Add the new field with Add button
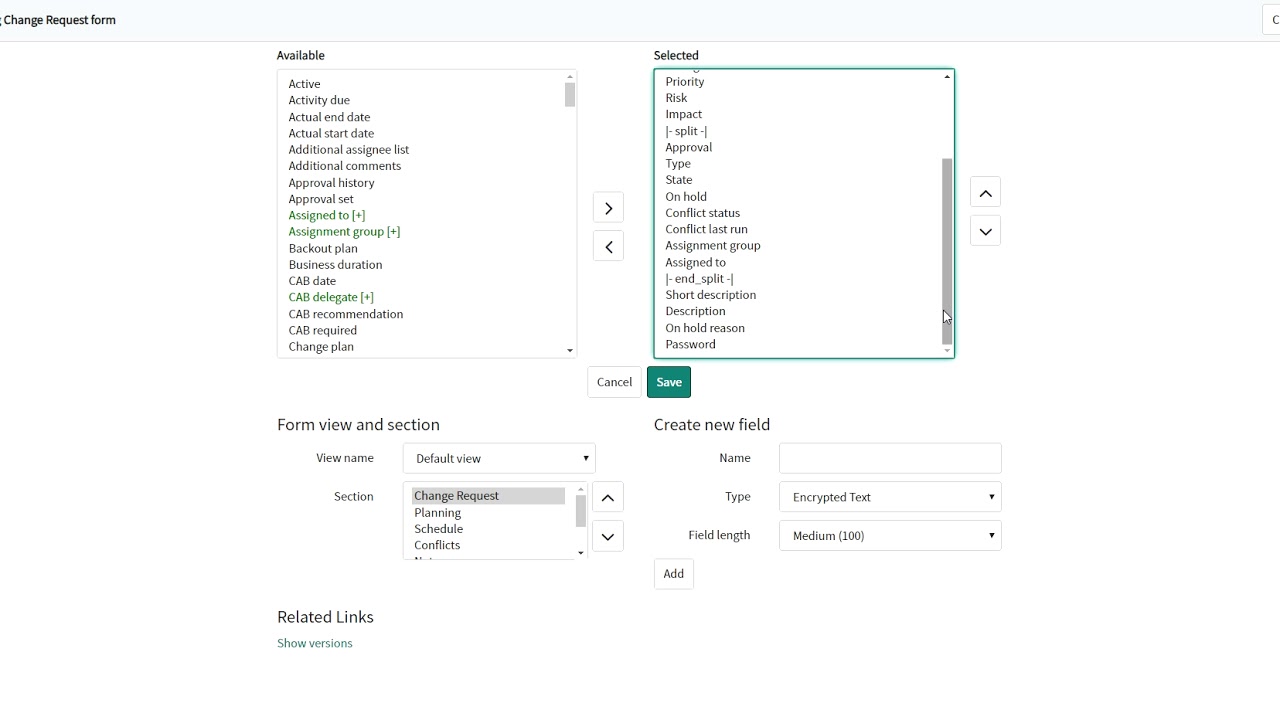The image size is (1280, 720). click(x=673, y=574)
